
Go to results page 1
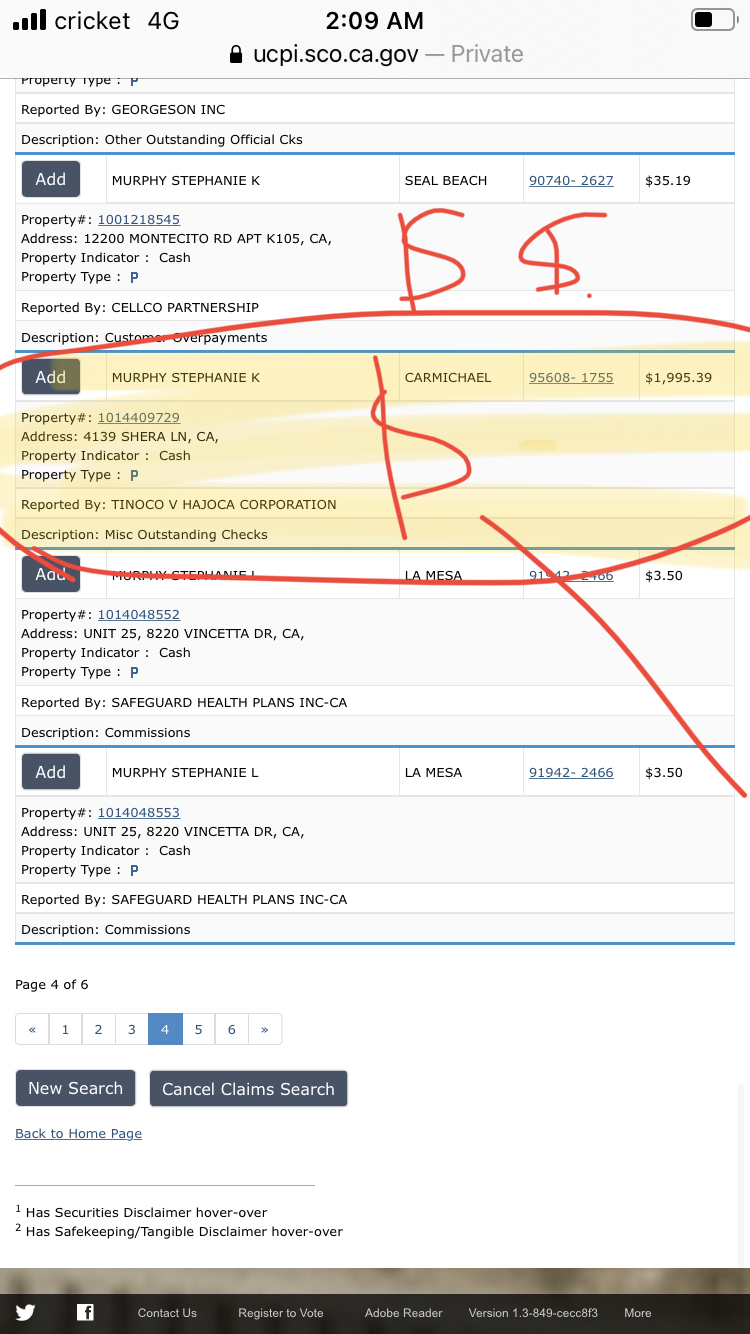click(65, 1029)
